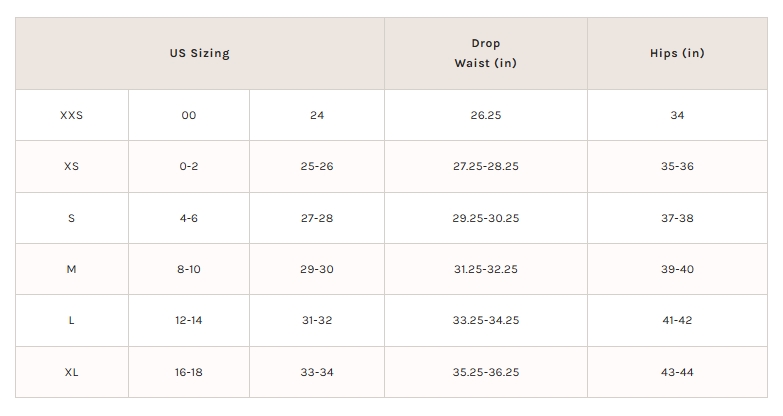783x416 pixels.
Task: Click the 43-44 hips measurement cell
Action: tap(677, 372)
